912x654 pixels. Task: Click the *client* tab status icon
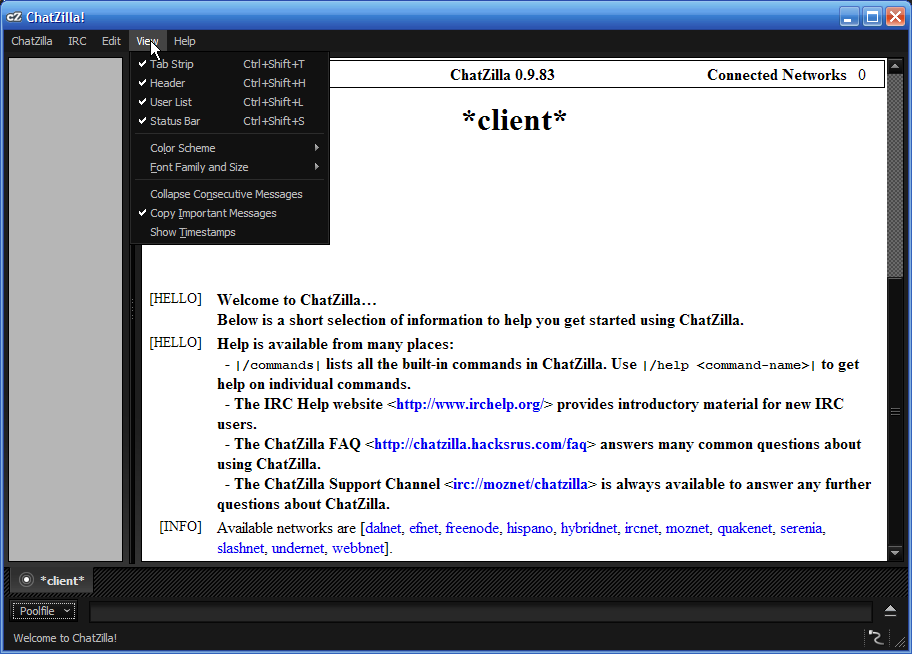coord(26,580)
